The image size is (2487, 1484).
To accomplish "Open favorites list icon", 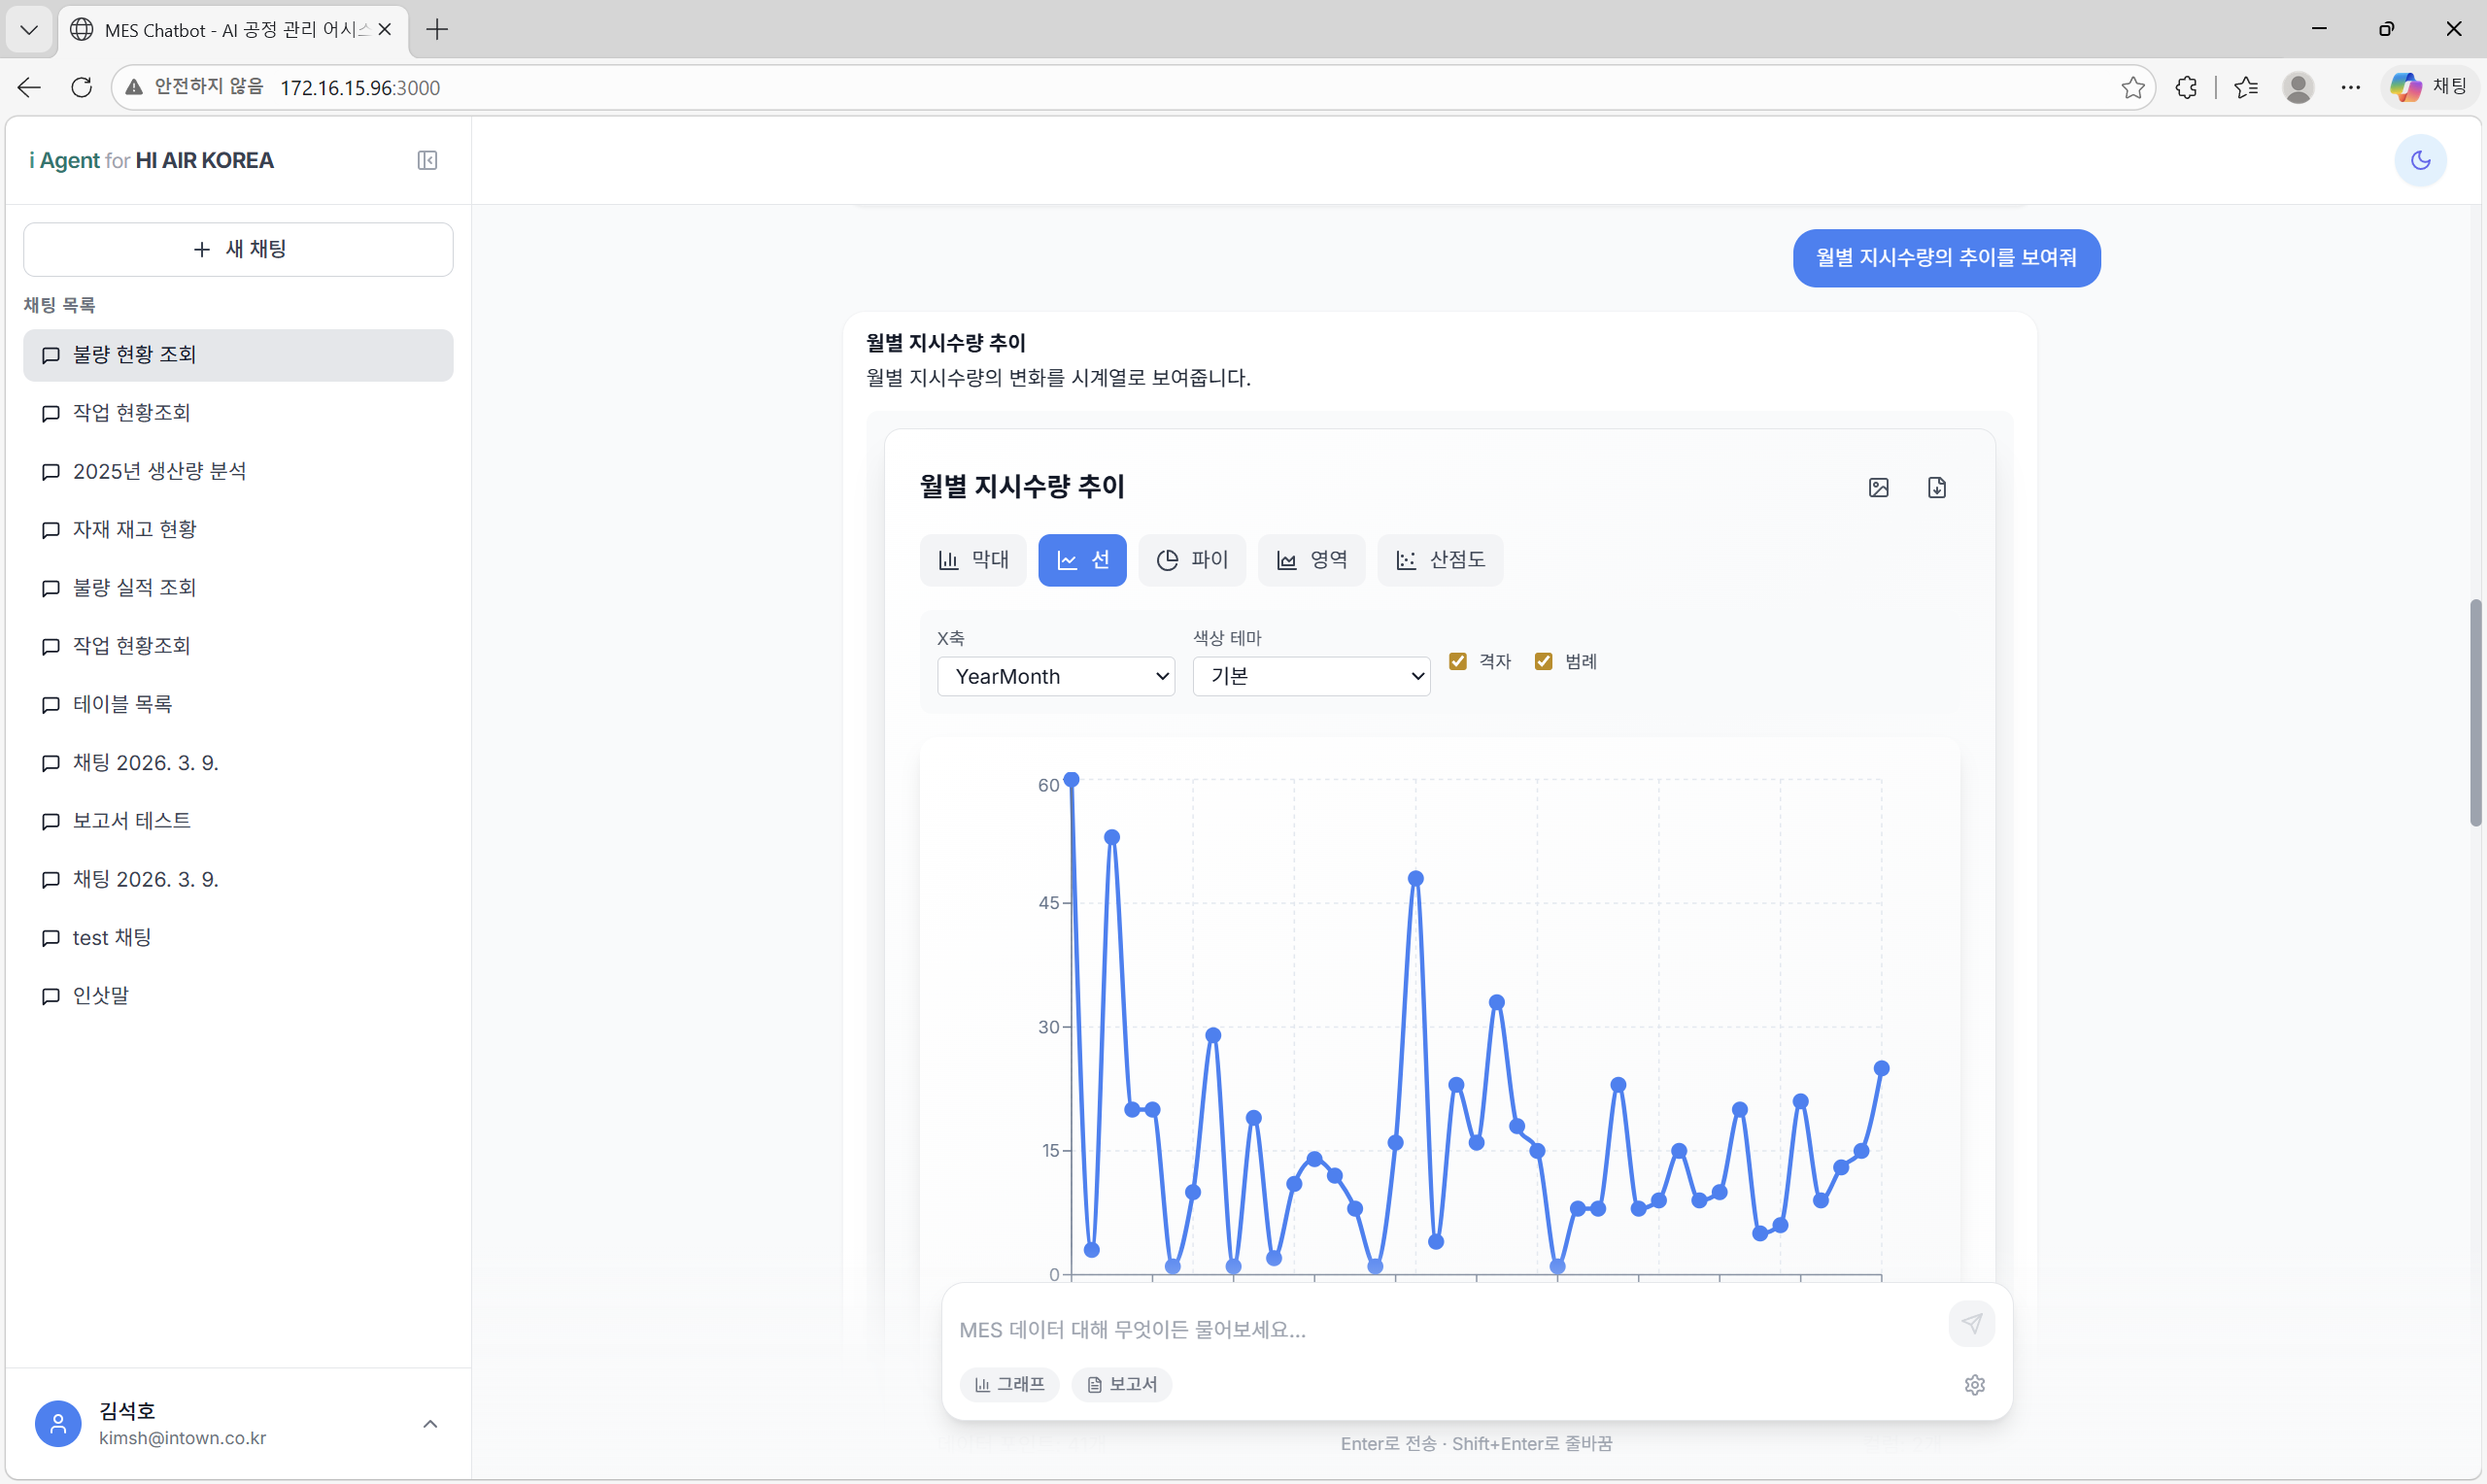I will pyautogui.click(x=2245, y=87).
